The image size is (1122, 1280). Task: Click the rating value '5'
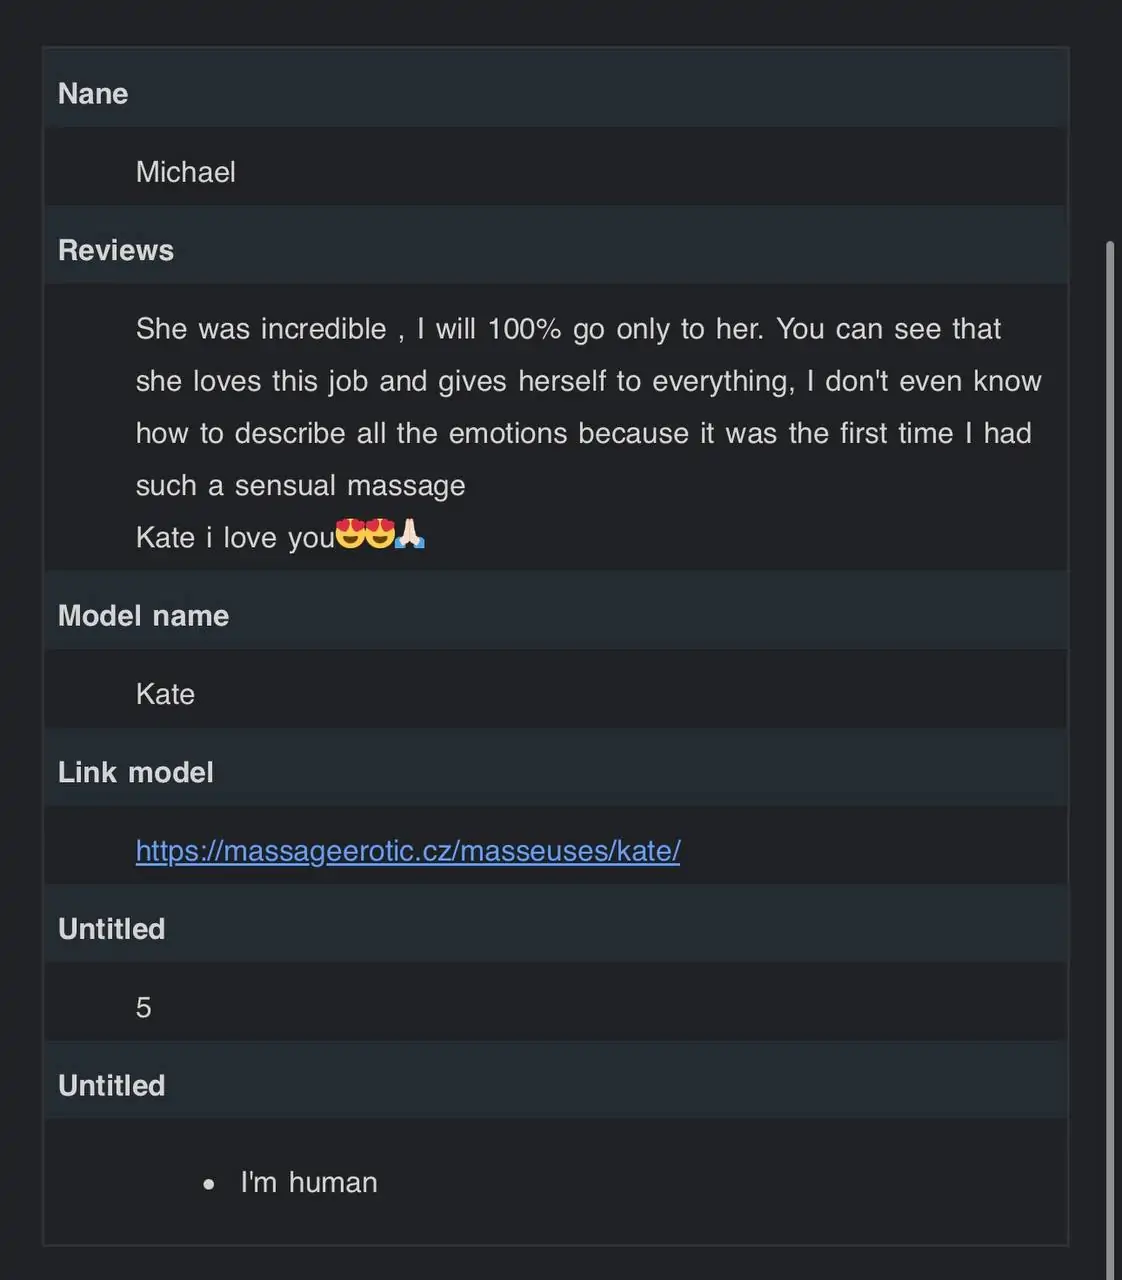[x=144, y=1007]
